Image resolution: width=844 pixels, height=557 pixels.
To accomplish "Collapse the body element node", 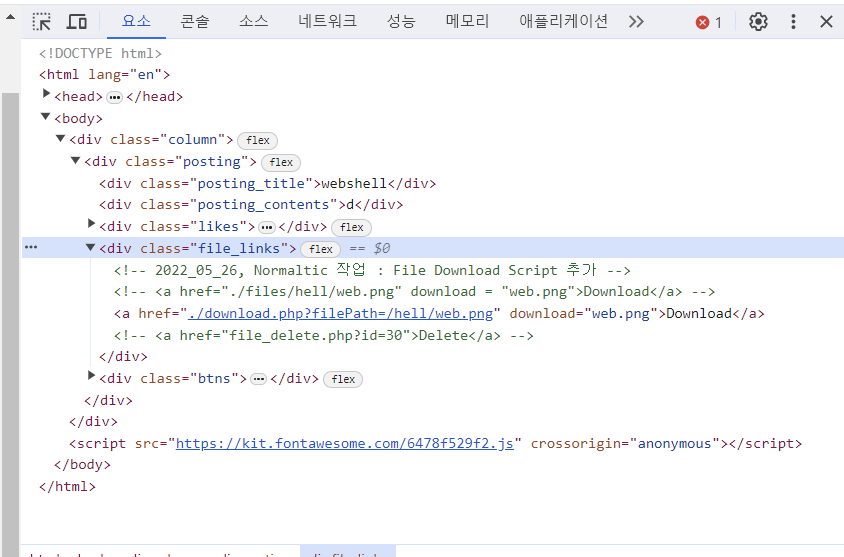I will 46,117.
